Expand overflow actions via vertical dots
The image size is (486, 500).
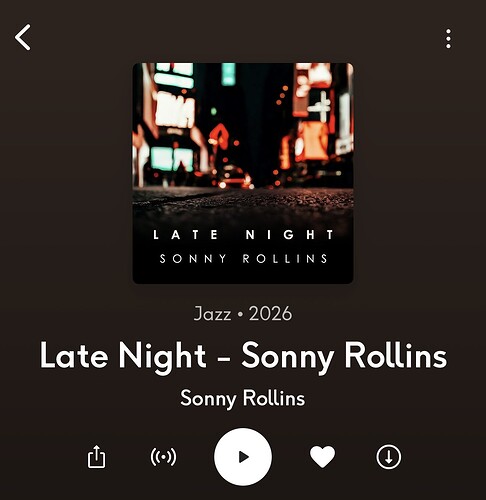coord(448,39)
